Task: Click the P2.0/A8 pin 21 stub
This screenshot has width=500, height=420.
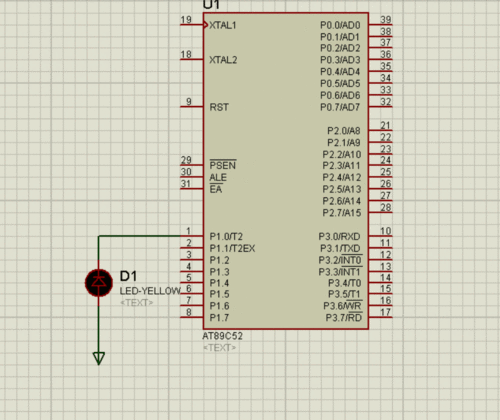Action: tap(380, 130)
